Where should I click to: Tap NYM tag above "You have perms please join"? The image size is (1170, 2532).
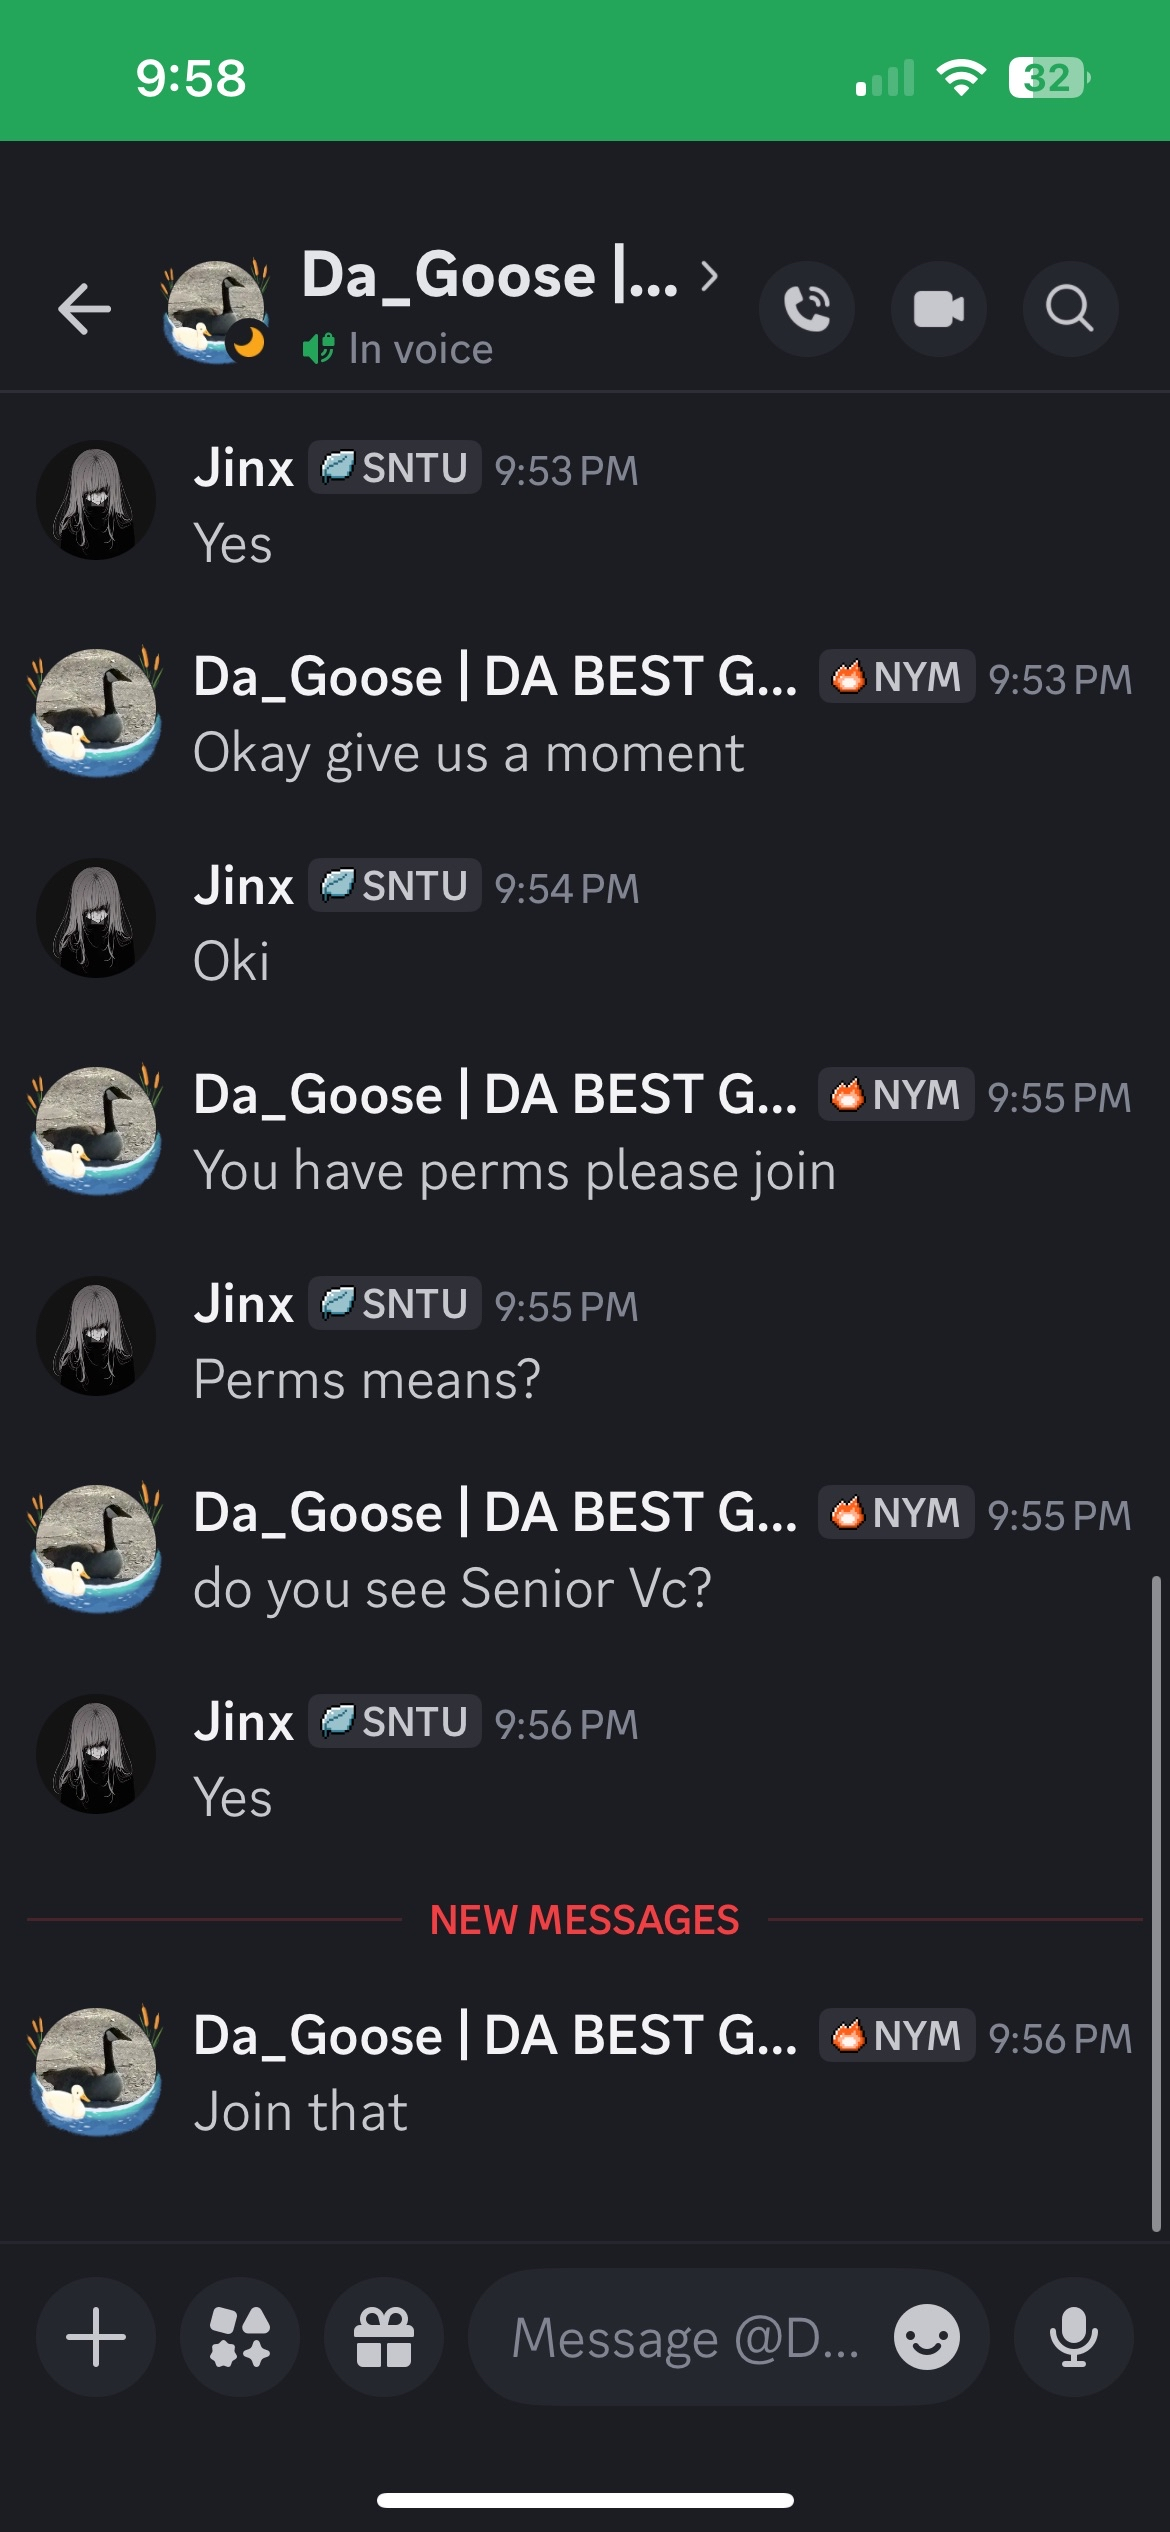[896, 1095]
